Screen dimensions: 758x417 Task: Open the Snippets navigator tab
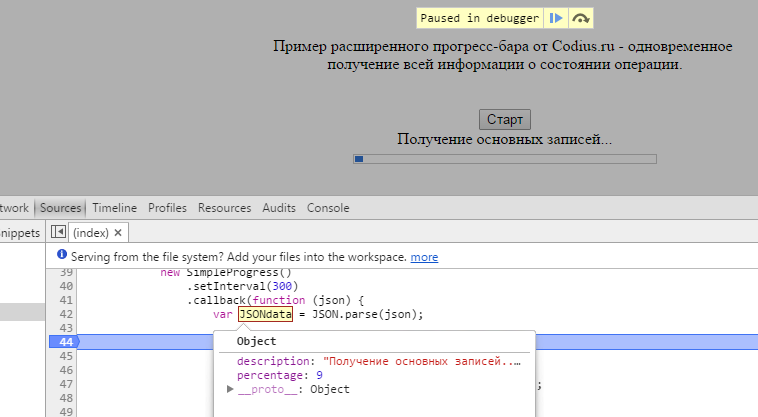point(20,232)
